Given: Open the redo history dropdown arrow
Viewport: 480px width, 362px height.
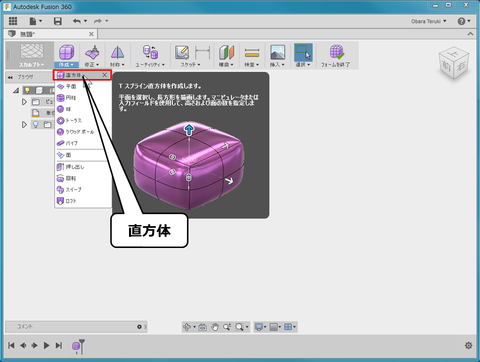Looking at the screenshot, I should pos(107,21).
